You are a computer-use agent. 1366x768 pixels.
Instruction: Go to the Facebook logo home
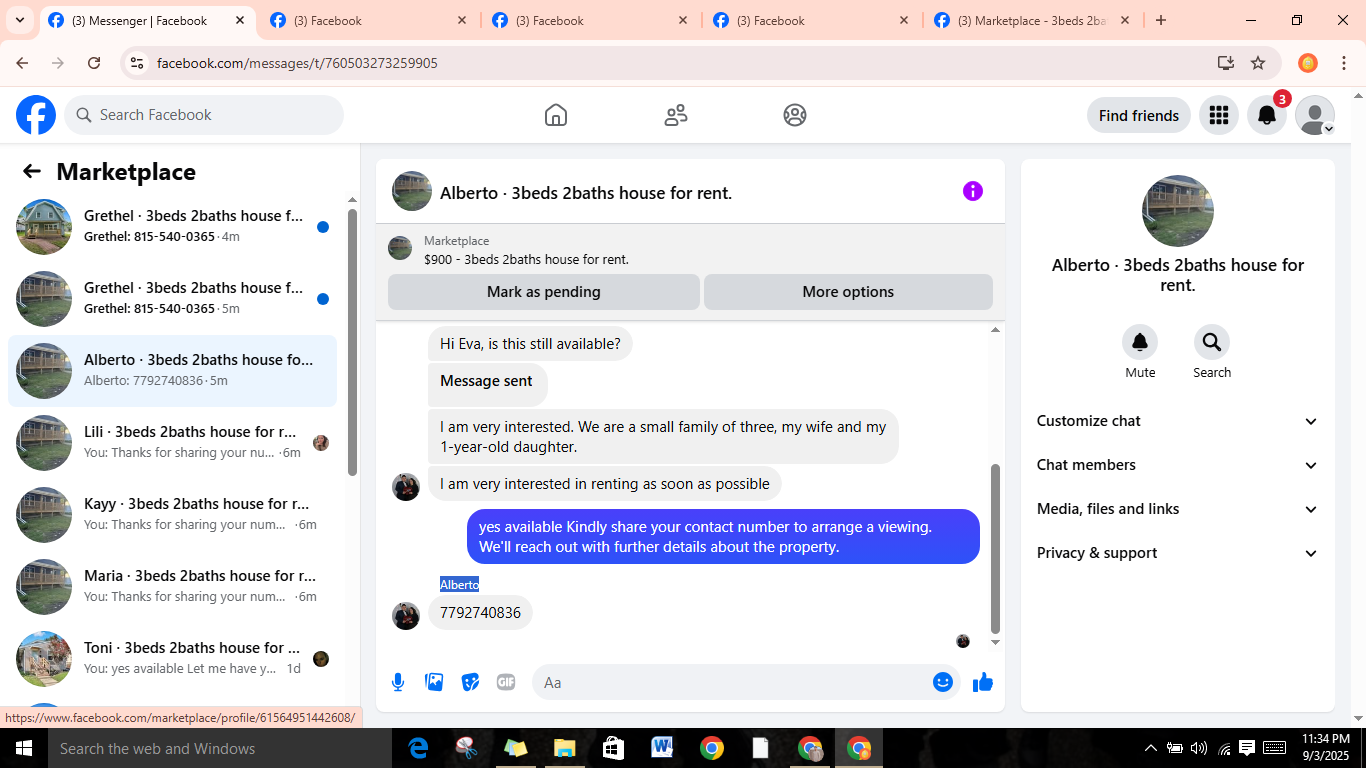(x=36, y=115)
